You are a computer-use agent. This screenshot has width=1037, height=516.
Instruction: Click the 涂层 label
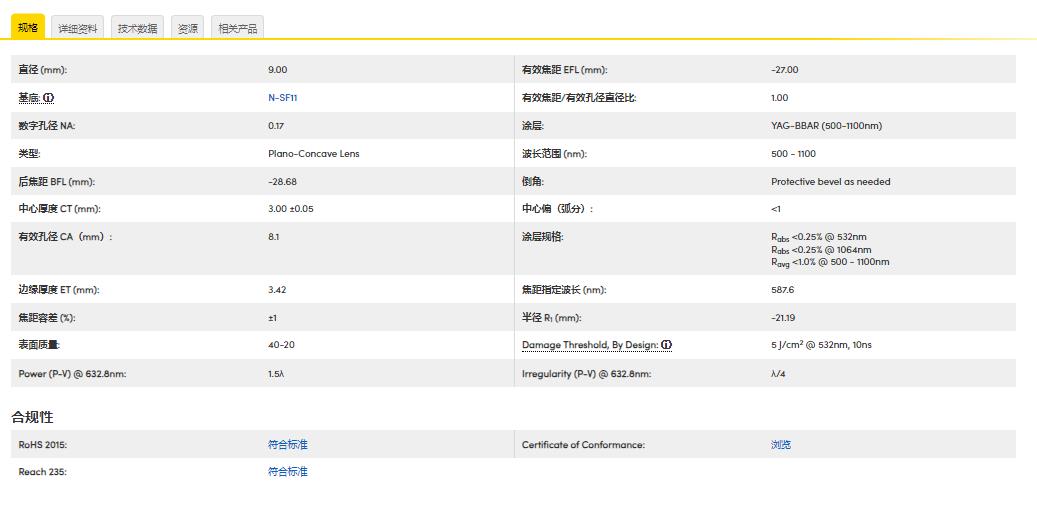[532, 126]
